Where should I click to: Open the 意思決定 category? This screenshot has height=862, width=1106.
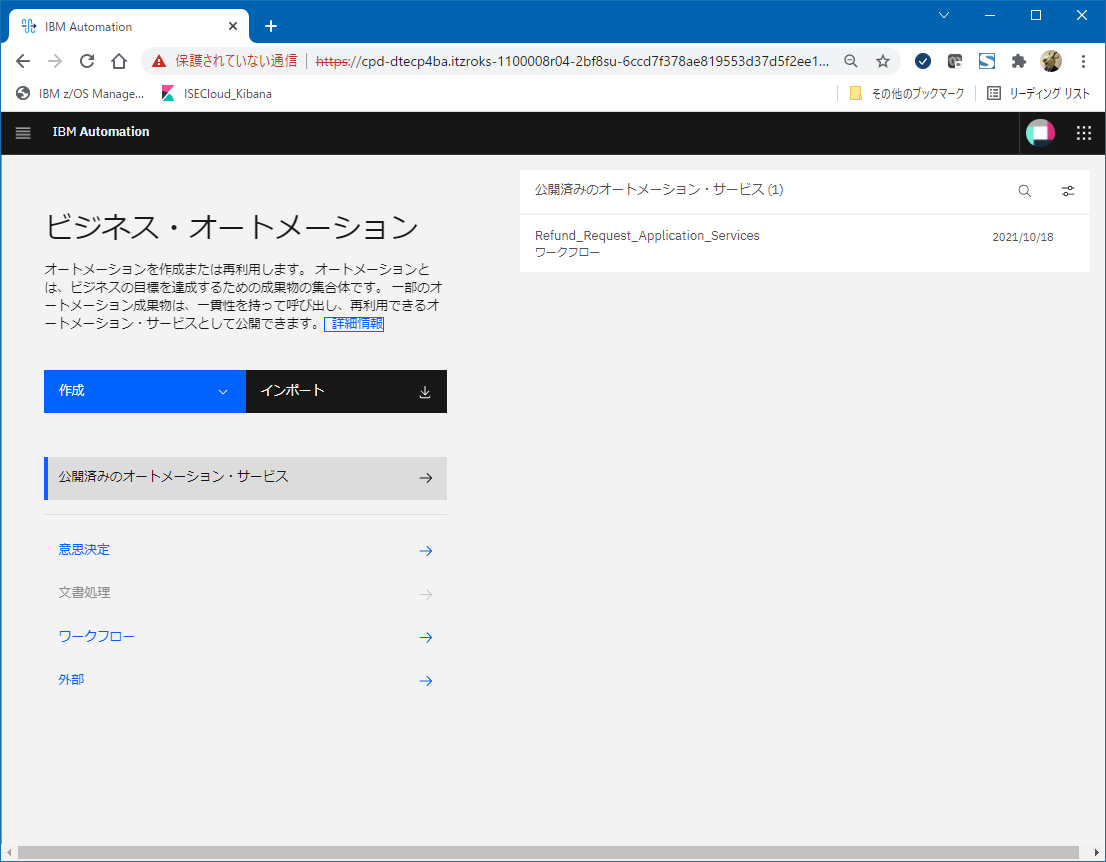coord(84,550)
